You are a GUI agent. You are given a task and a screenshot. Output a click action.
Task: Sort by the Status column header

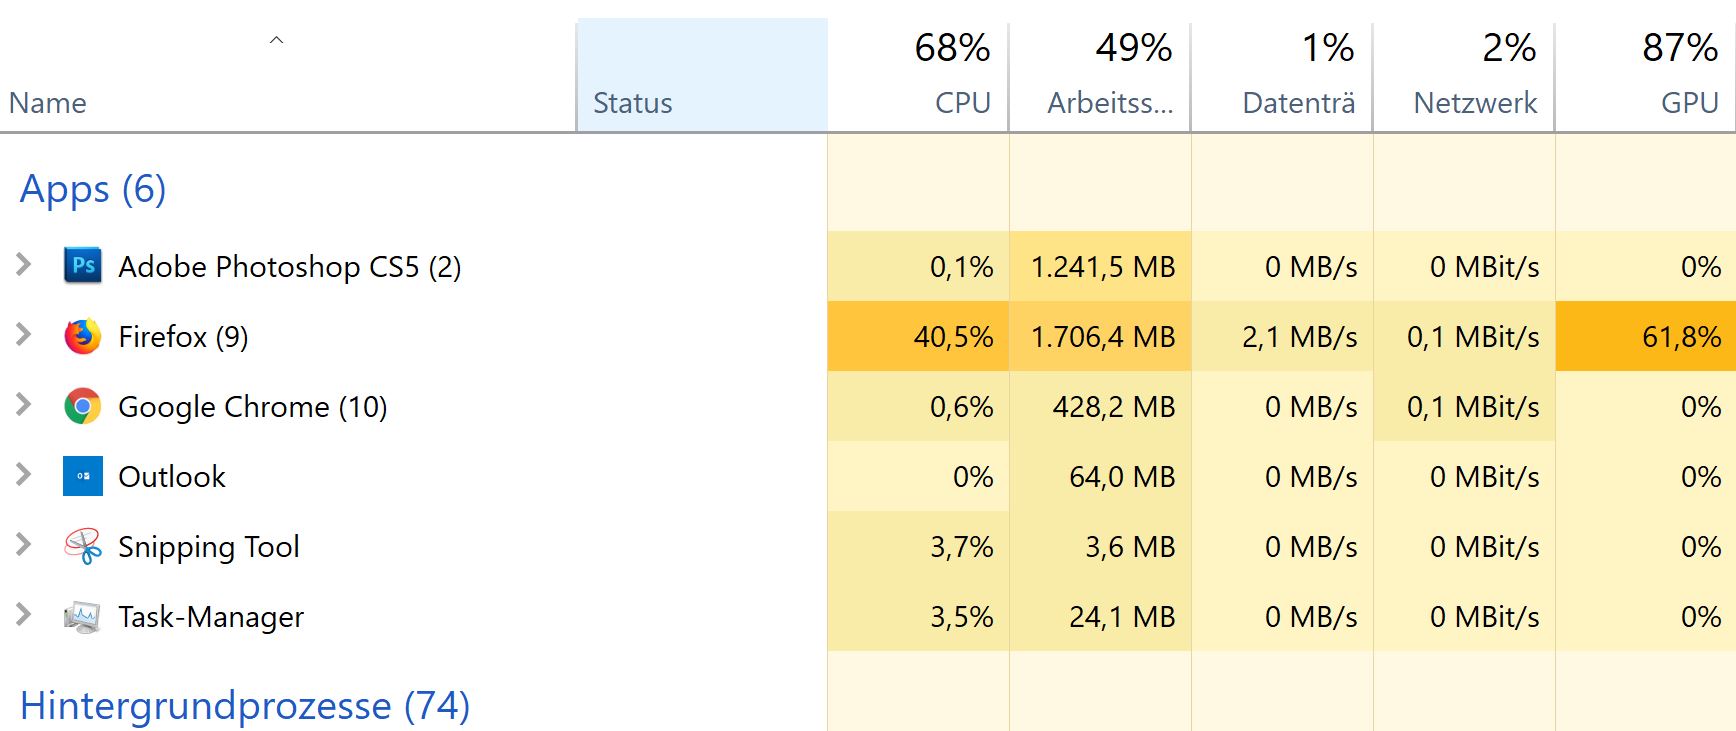632,103
